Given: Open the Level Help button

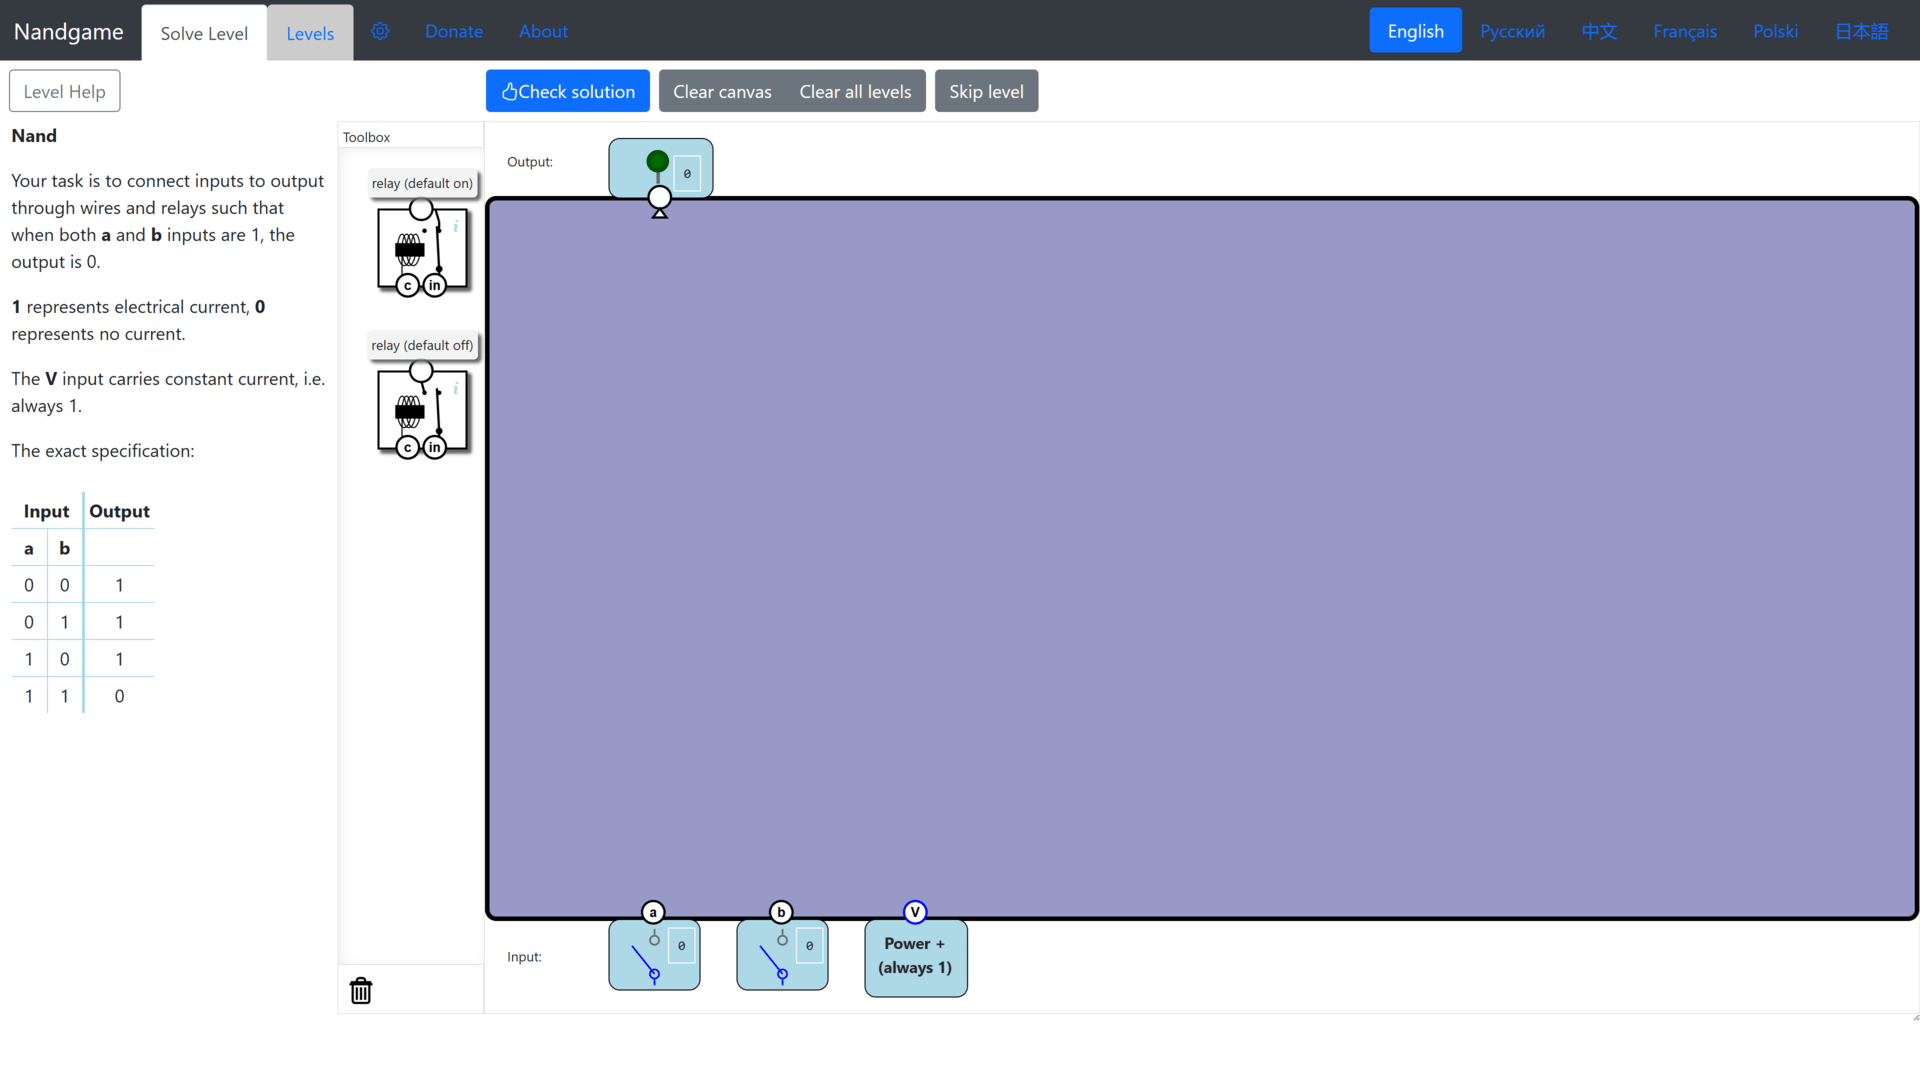Looking at the screenshot, I should (65, 91).
